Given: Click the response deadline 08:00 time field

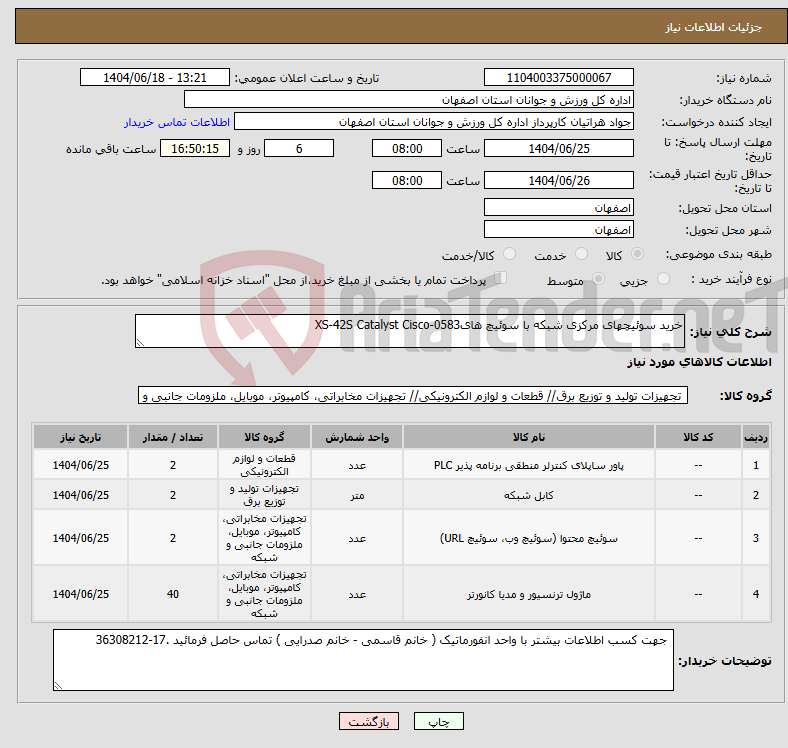Looking at the screenshot, I should point(407,148).
